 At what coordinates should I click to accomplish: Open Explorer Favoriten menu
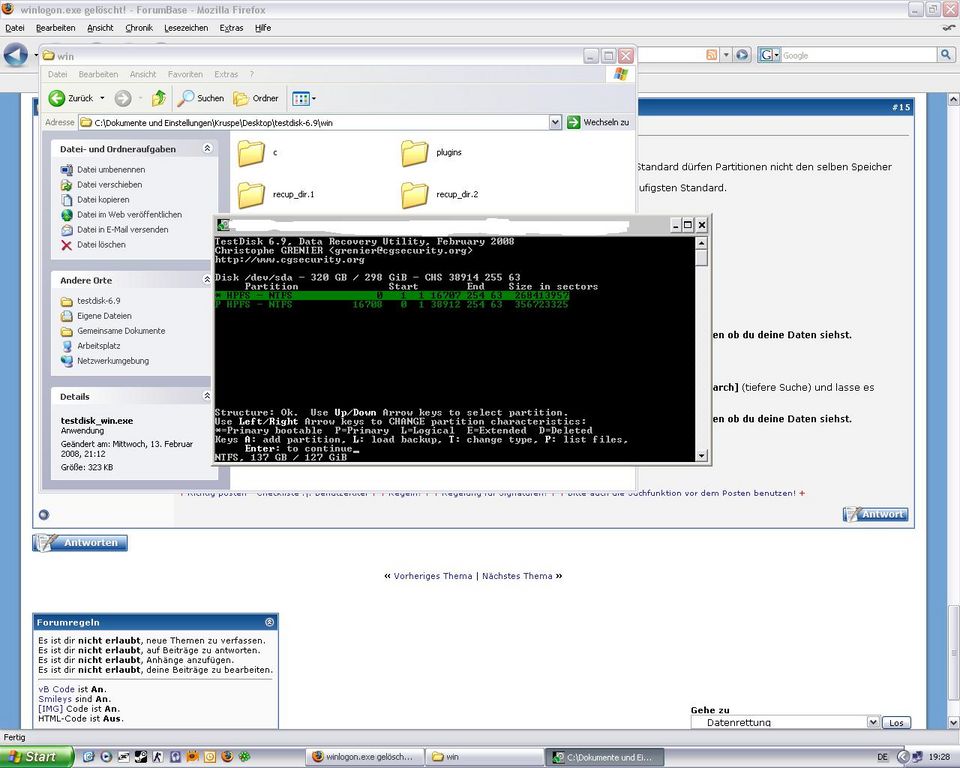point(185,74)
